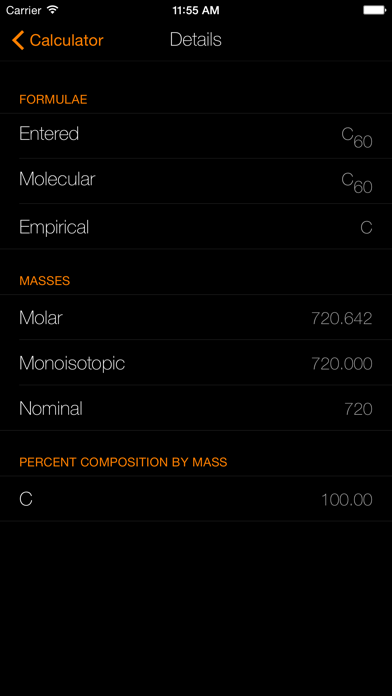Select the Entered formula row
Viewport: 392px width, 696px height.
196,136
